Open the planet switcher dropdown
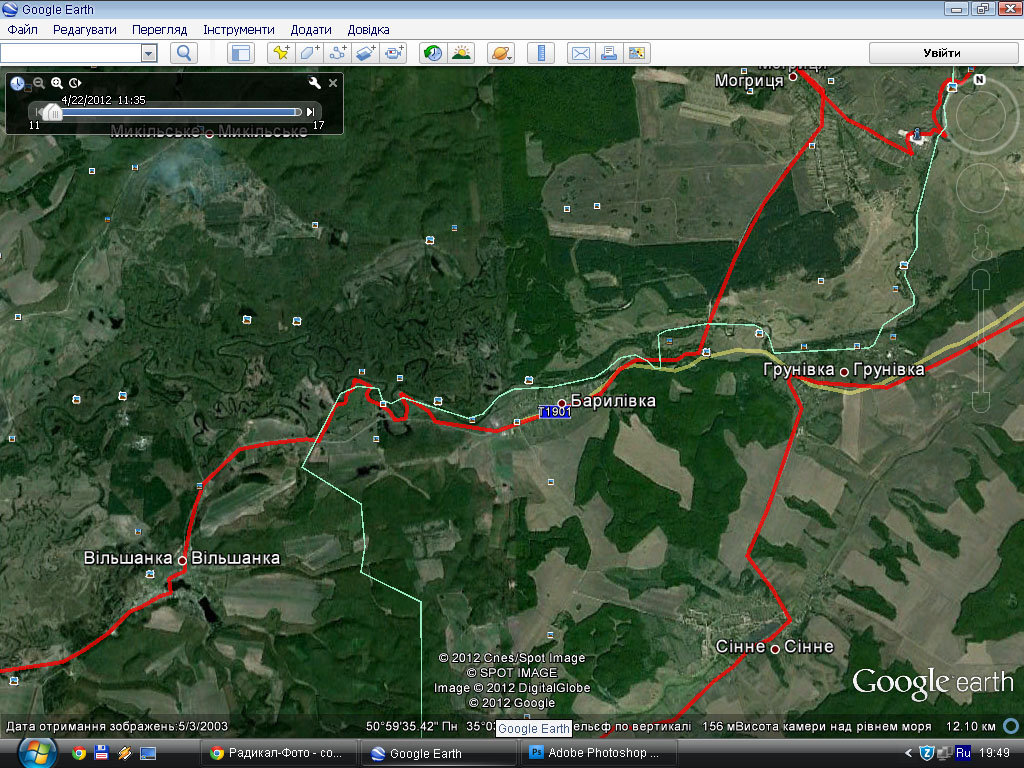This screenshot has height=768, width=1024. click(501, 53)
